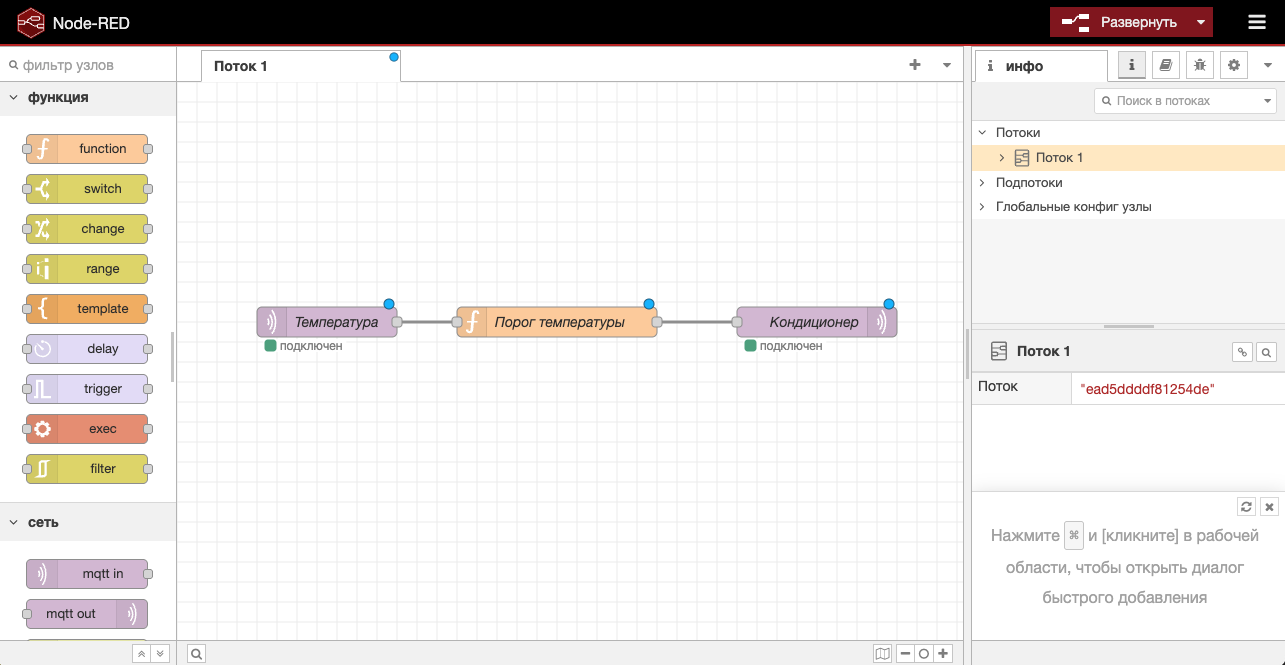The height and width of the screenshot is (665, 1285).
Task: Open the configuration nodes gear tab
Action: (1234, 65)
